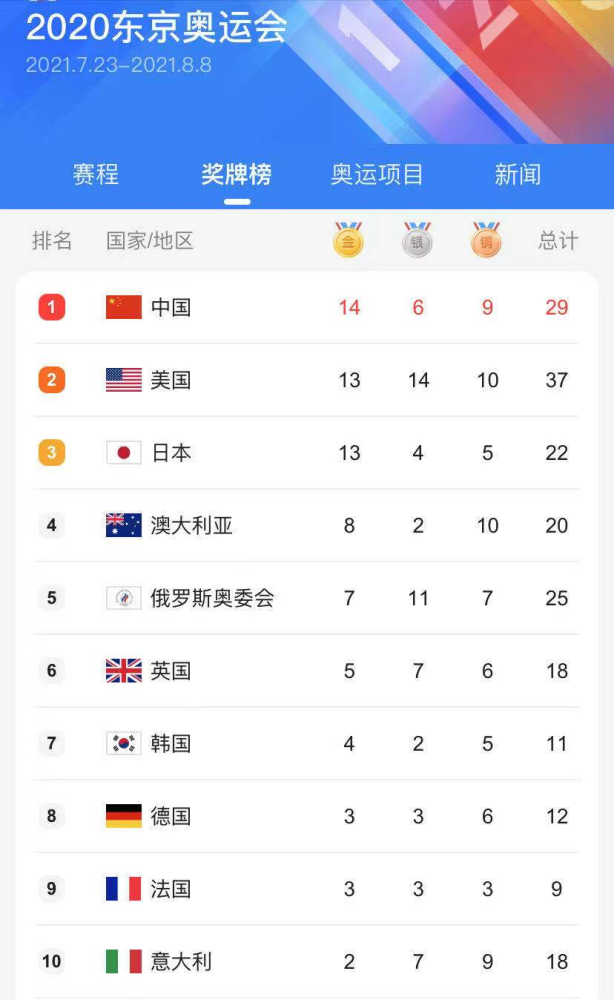
Task: Click the 2020东京奥运会 title
Action: [x=156, y=27]
